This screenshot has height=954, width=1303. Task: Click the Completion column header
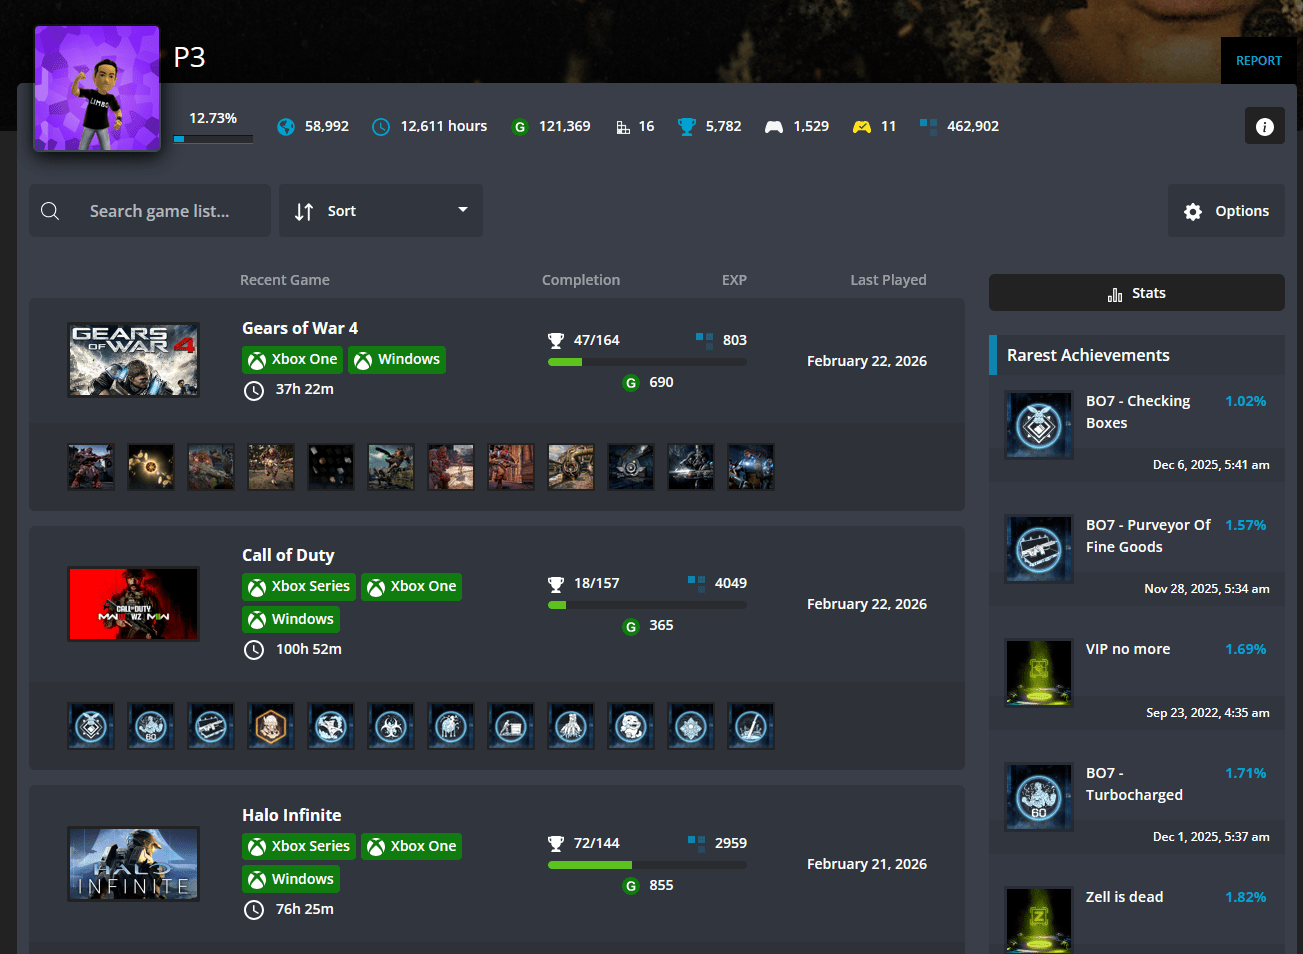pyautogui.click(x=581, y=280)
